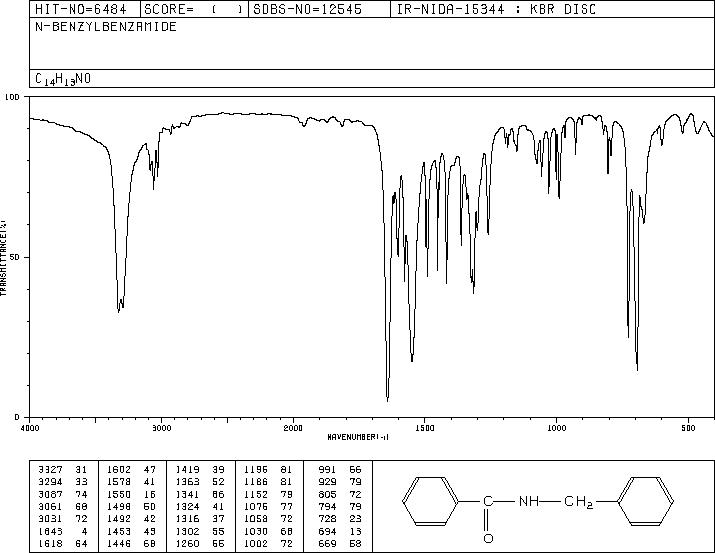Image resolution: width=715 pixels, height=553 pixels.
Task: Click the 1316 peak table entry
Action: click(x=200, y=519)
